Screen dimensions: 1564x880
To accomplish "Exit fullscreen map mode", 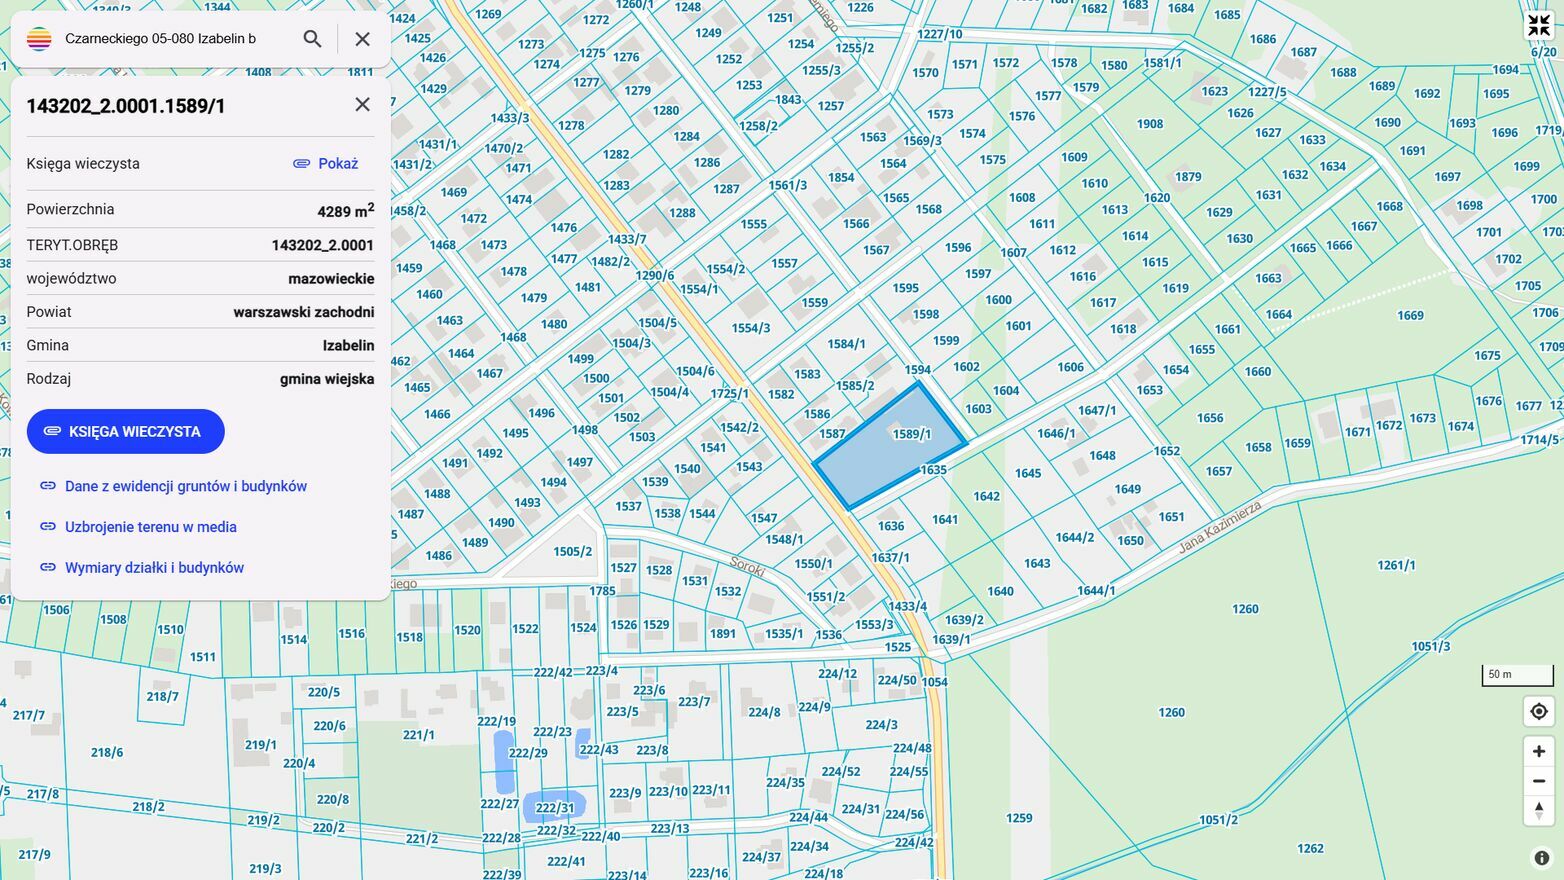I will coord(1538,26).
